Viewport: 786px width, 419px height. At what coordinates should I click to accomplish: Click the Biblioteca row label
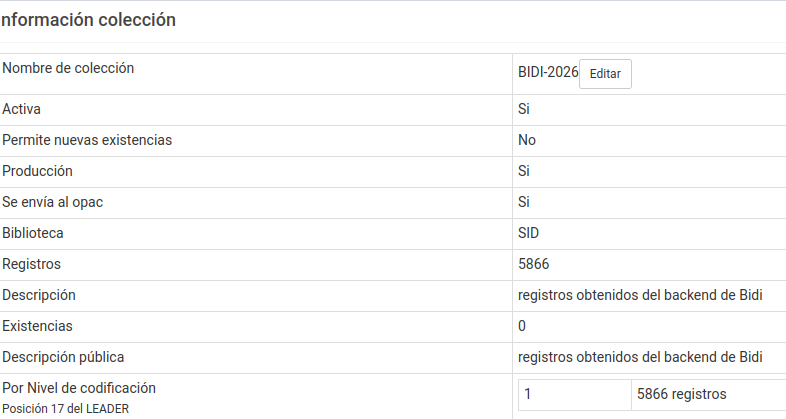33,233
